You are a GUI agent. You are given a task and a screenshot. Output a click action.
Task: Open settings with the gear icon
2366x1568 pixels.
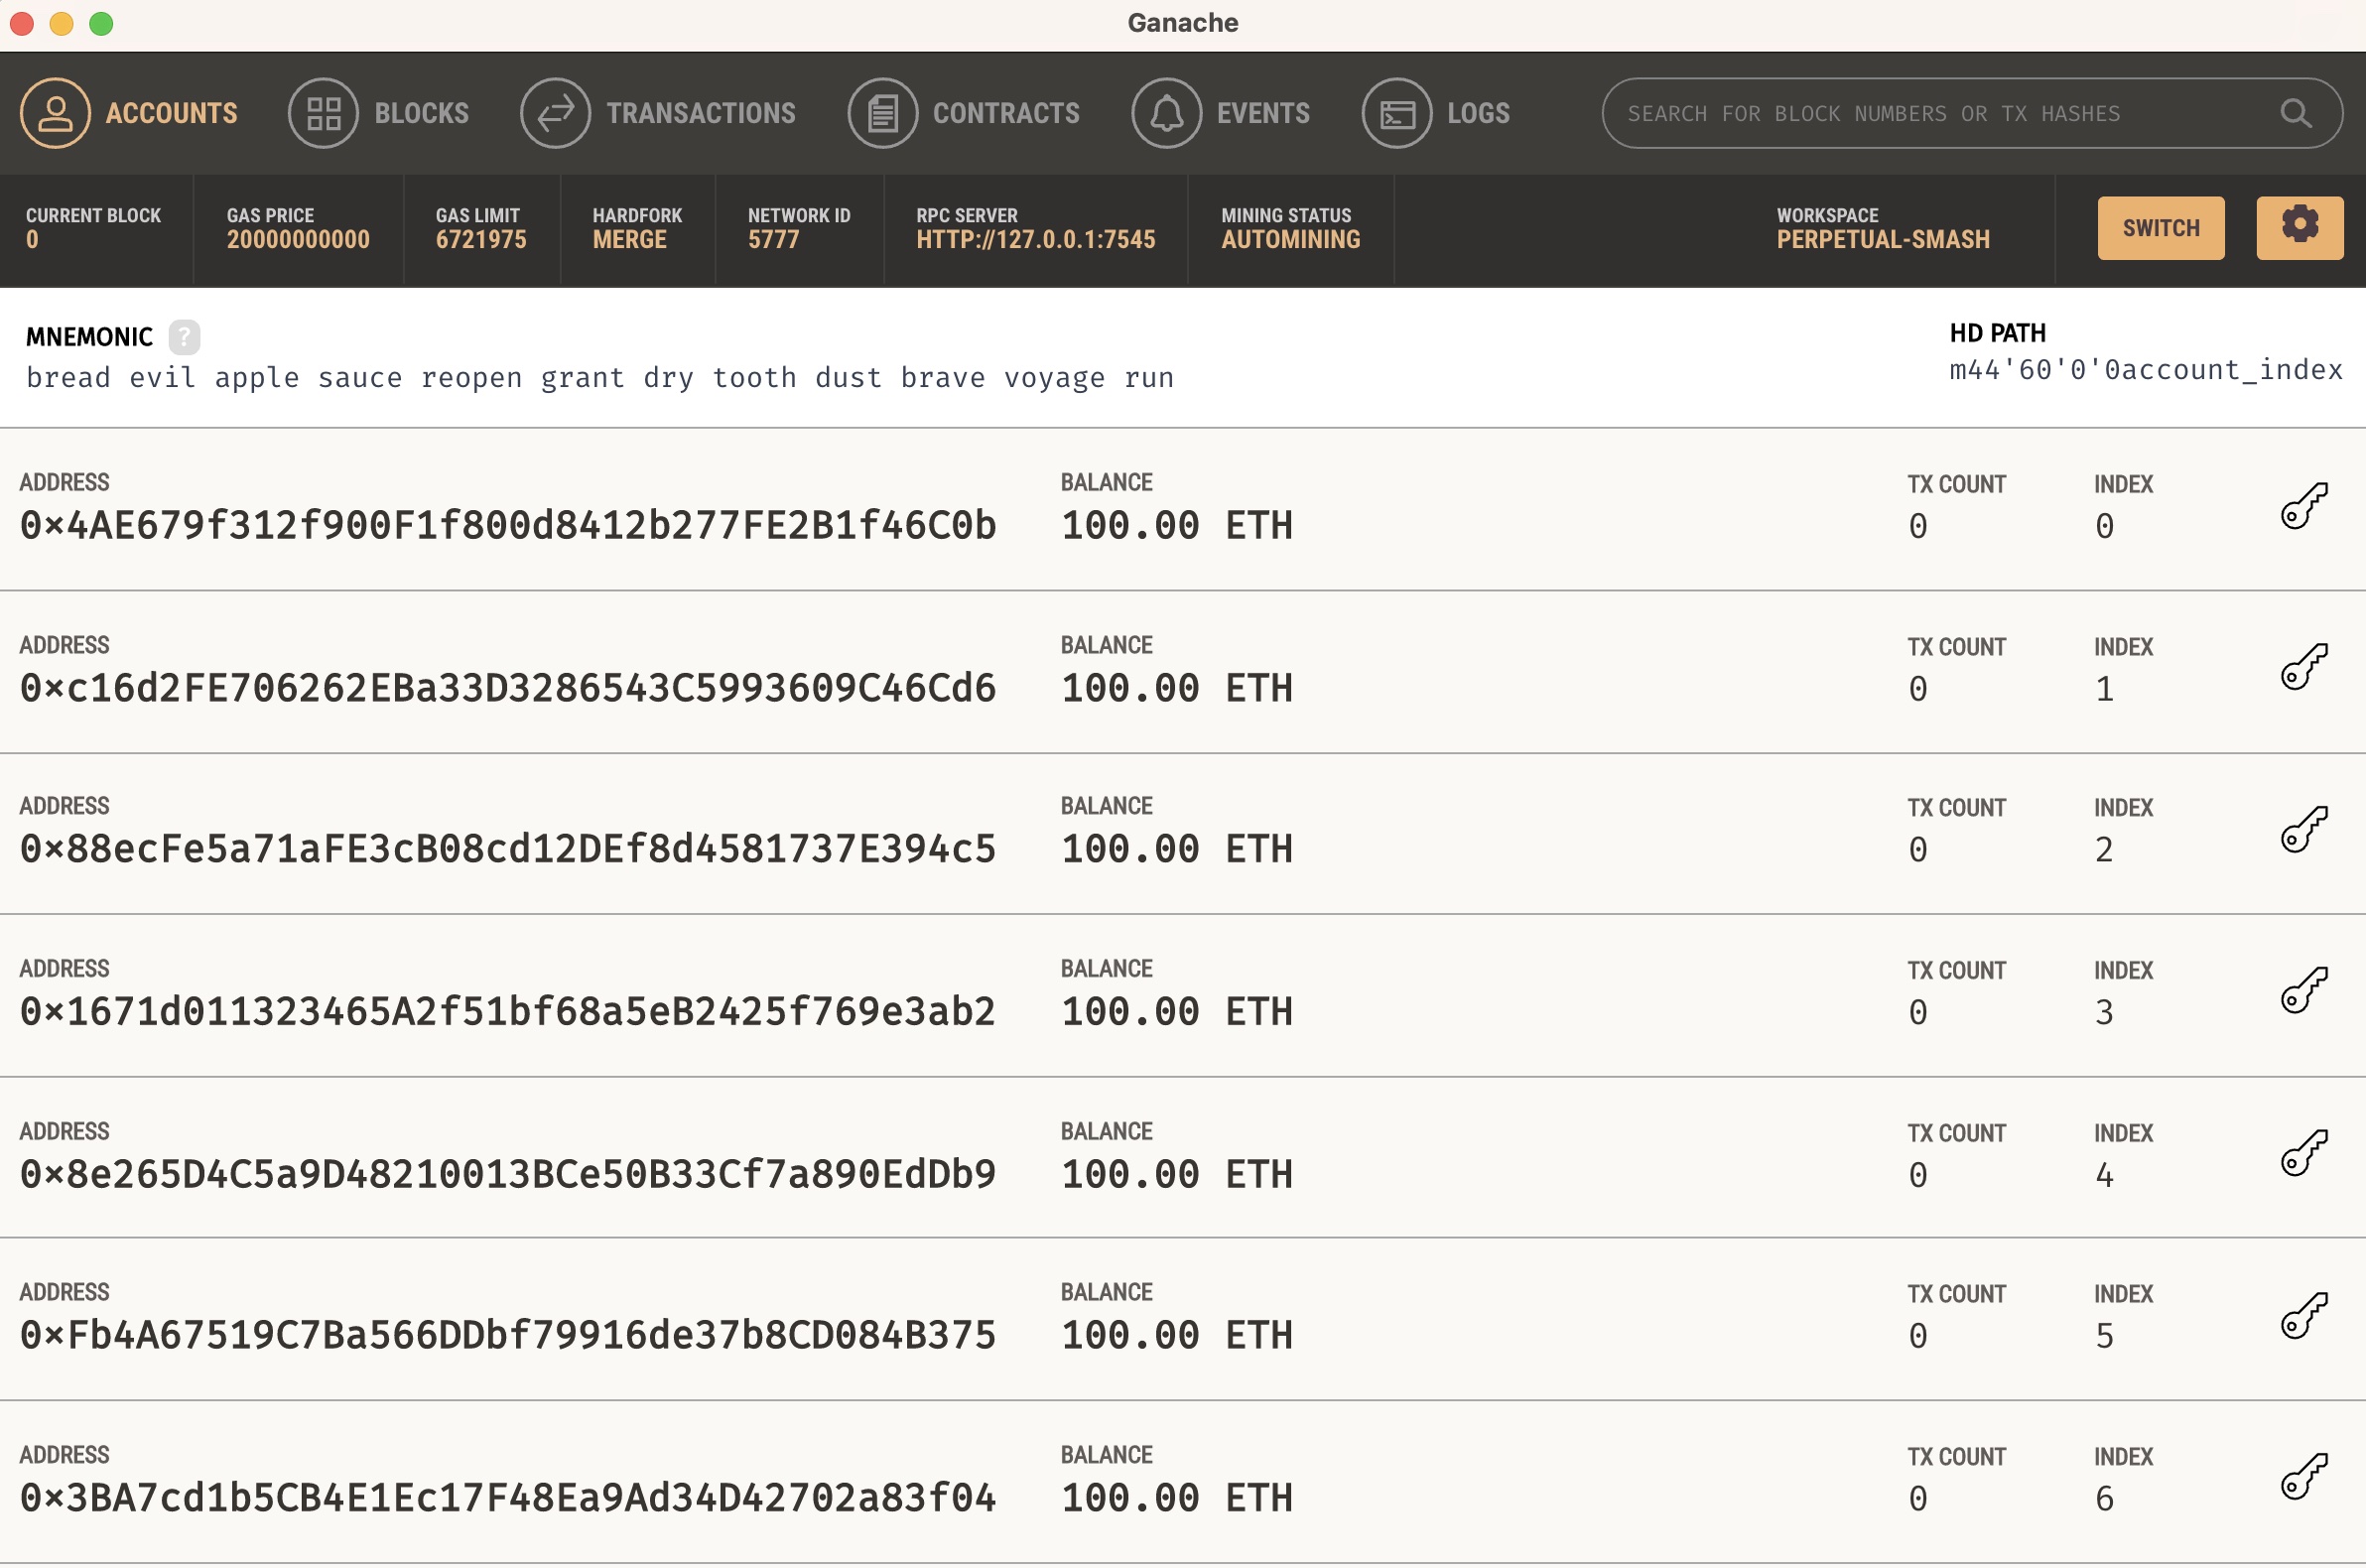tap(2299, 227)
